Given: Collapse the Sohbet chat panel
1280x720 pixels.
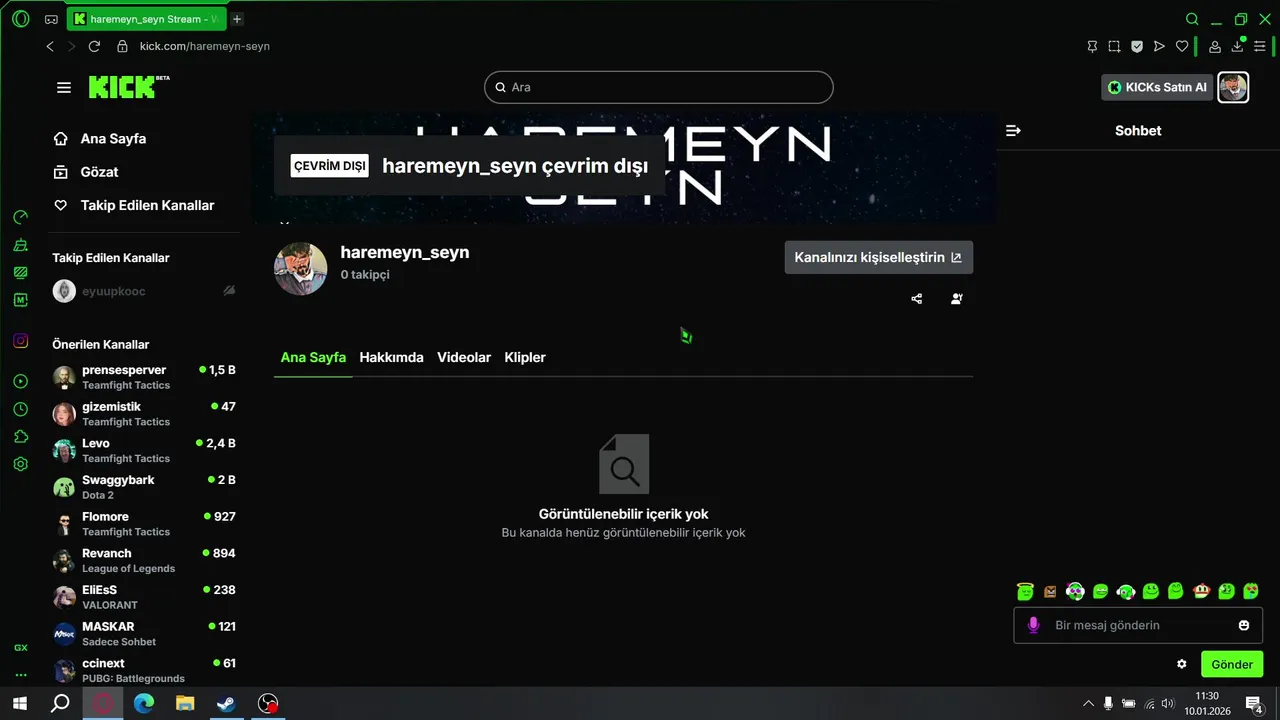Looking at the screenshot, I should click(x=1013, y=130).
